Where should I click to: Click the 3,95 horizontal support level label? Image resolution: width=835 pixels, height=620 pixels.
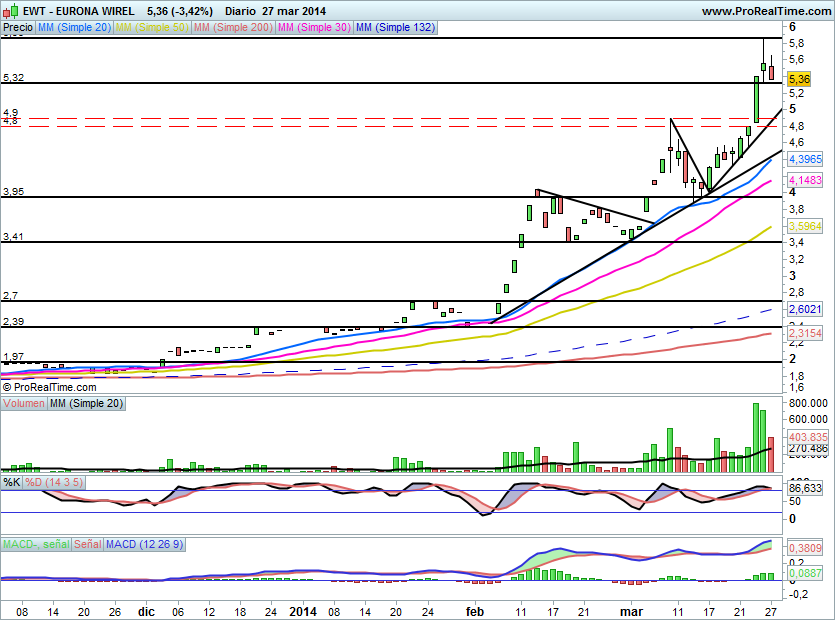click(x=14, y=191)
